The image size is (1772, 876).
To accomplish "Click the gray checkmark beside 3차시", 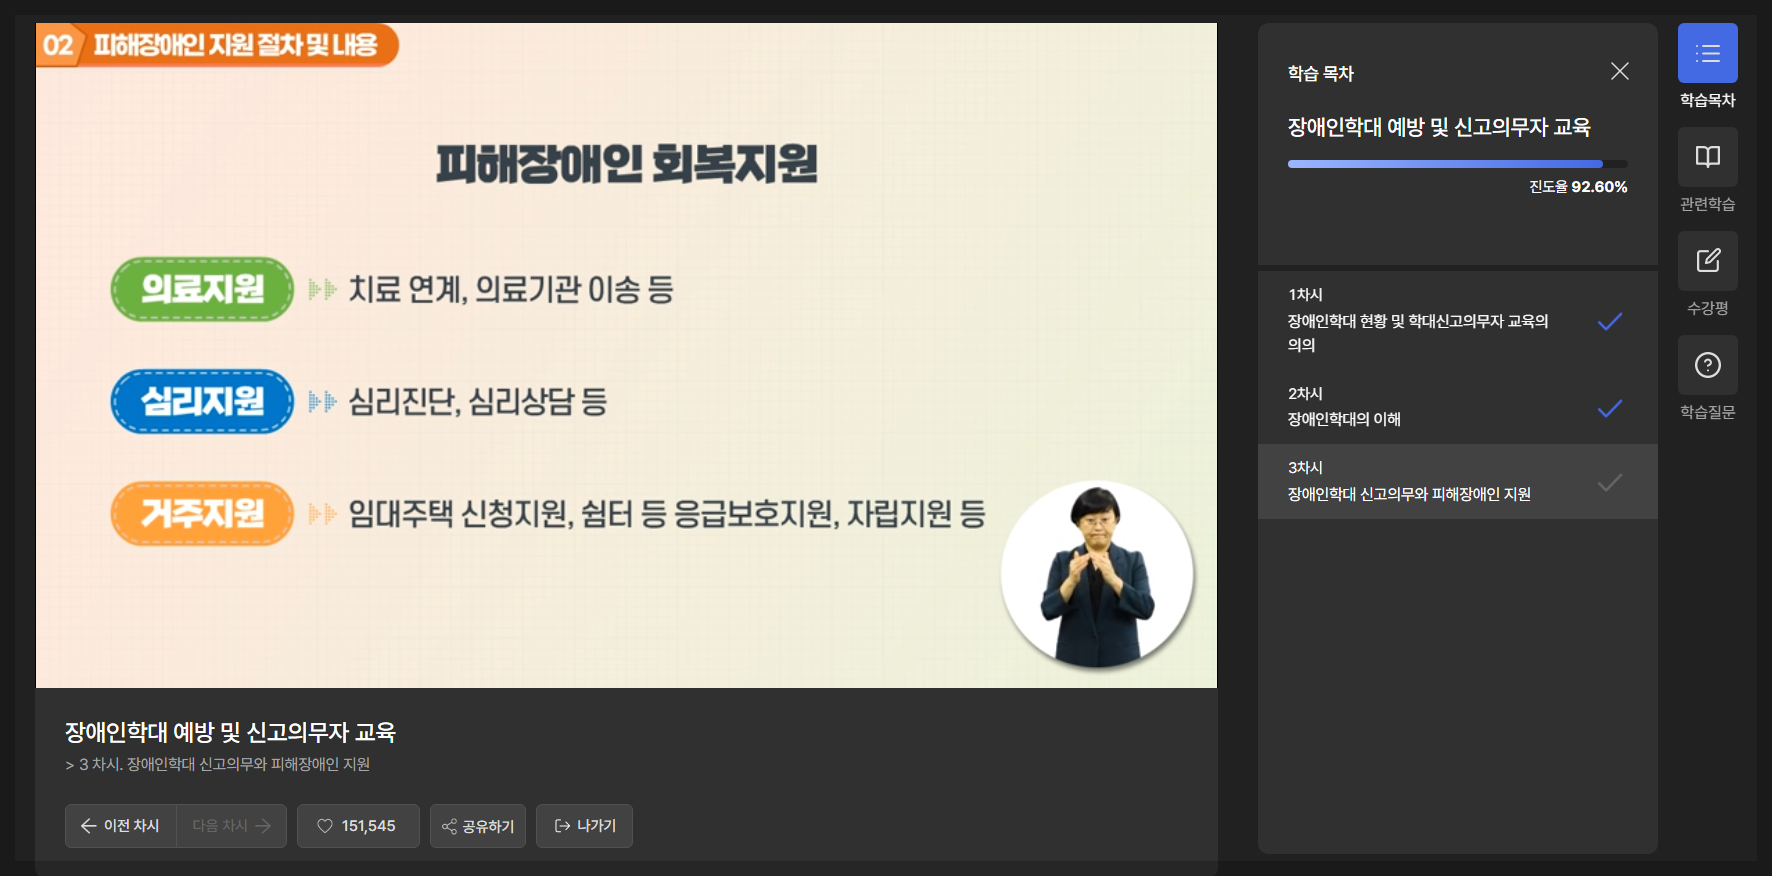I will [1610, 483].
